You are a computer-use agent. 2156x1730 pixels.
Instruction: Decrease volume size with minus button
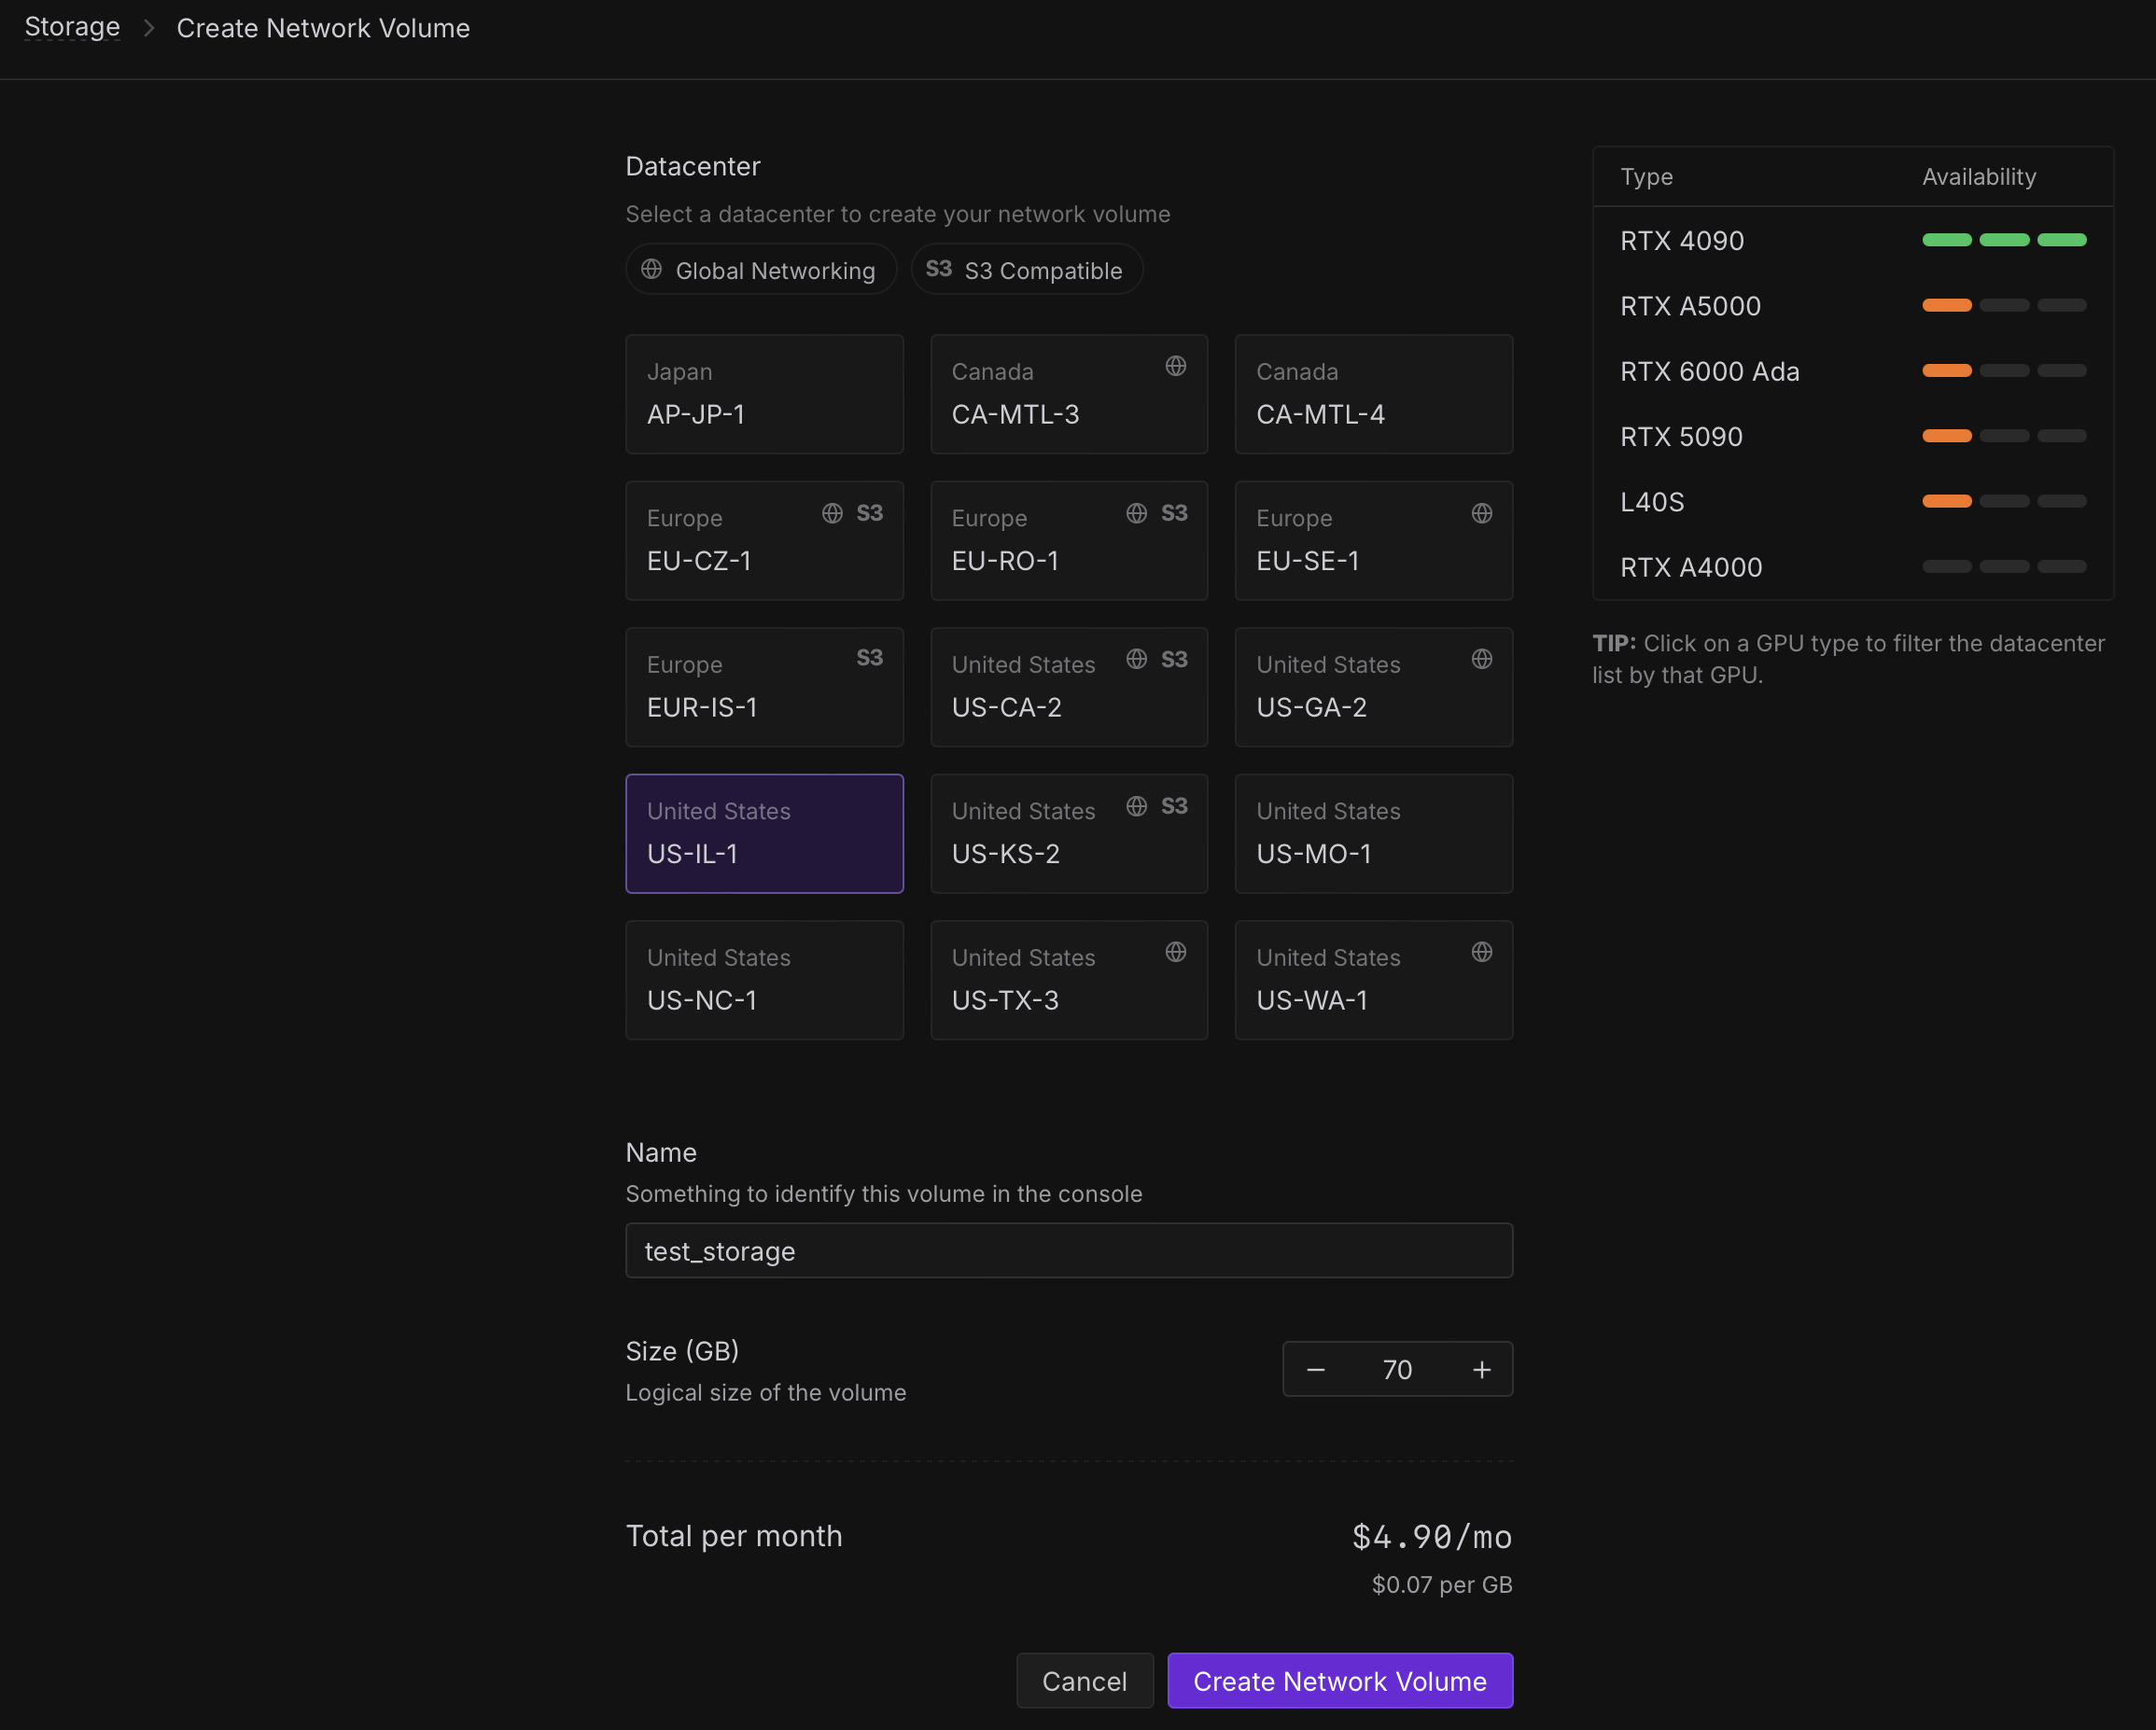pyautogui.click(x=1315, y=1369)
